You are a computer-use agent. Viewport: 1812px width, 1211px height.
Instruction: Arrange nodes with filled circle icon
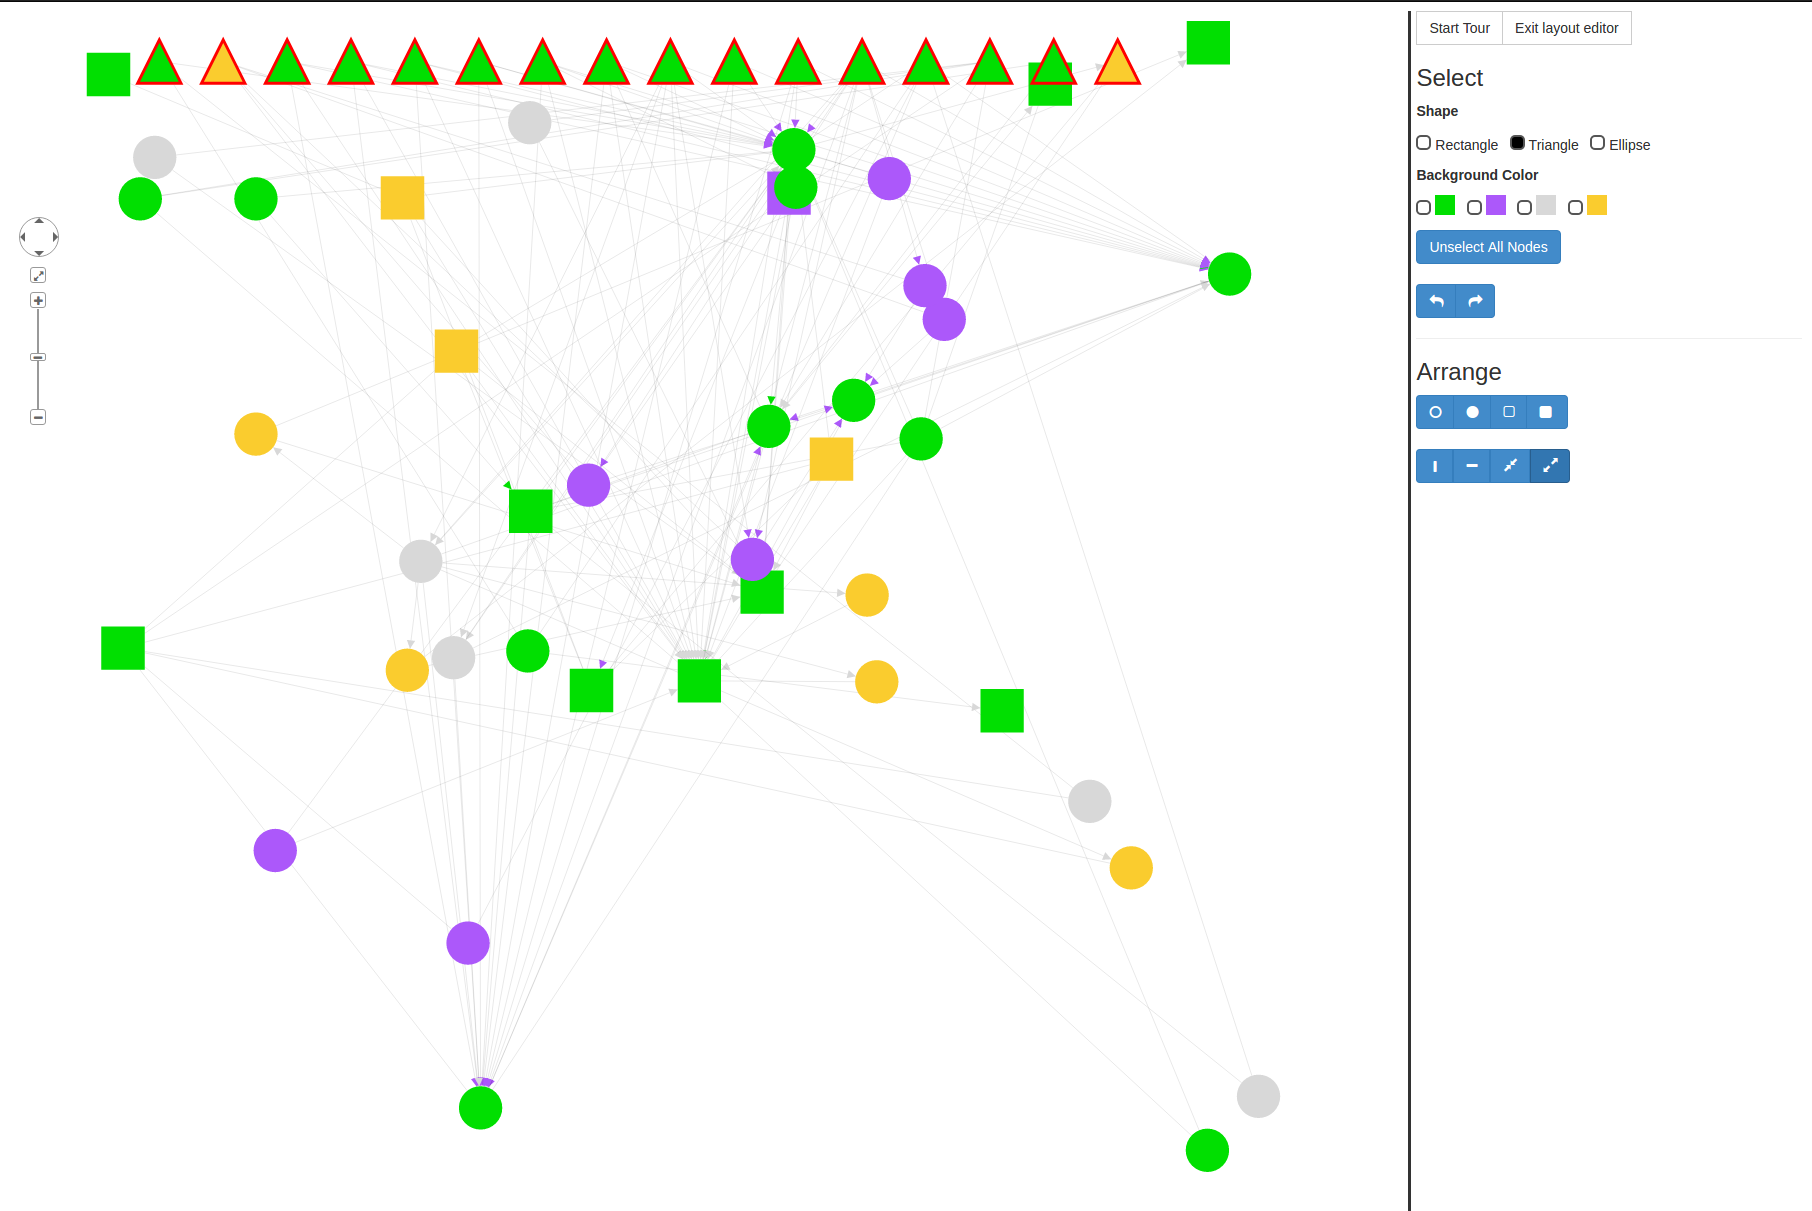point(1472,412)
